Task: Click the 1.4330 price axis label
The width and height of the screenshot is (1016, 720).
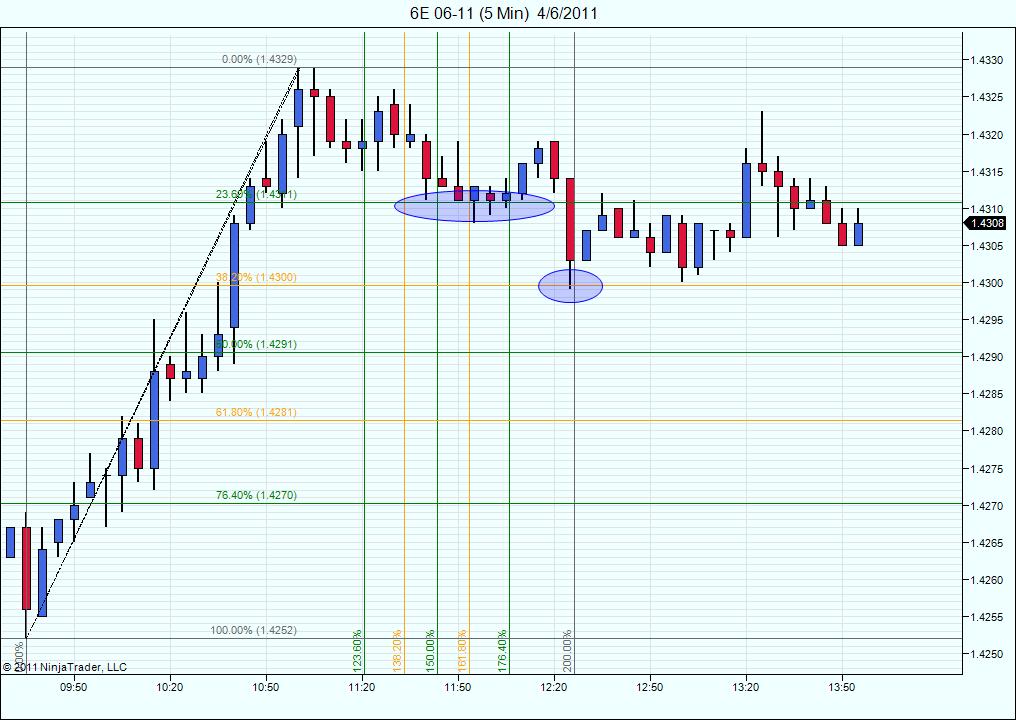Action: (985, 60)
